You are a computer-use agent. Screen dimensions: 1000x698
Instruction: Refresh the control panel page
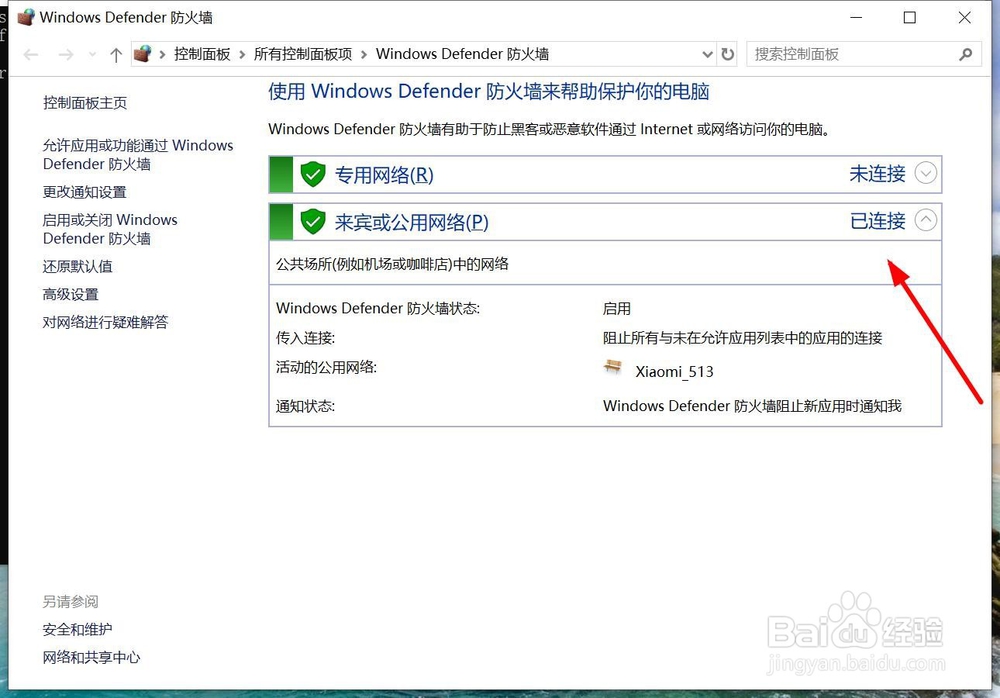[x=728, y=55]
